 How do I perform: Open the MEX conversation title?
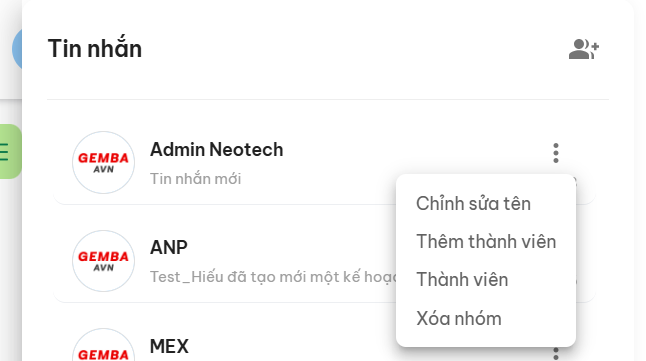pyautogui.click(x=169, y=346)
